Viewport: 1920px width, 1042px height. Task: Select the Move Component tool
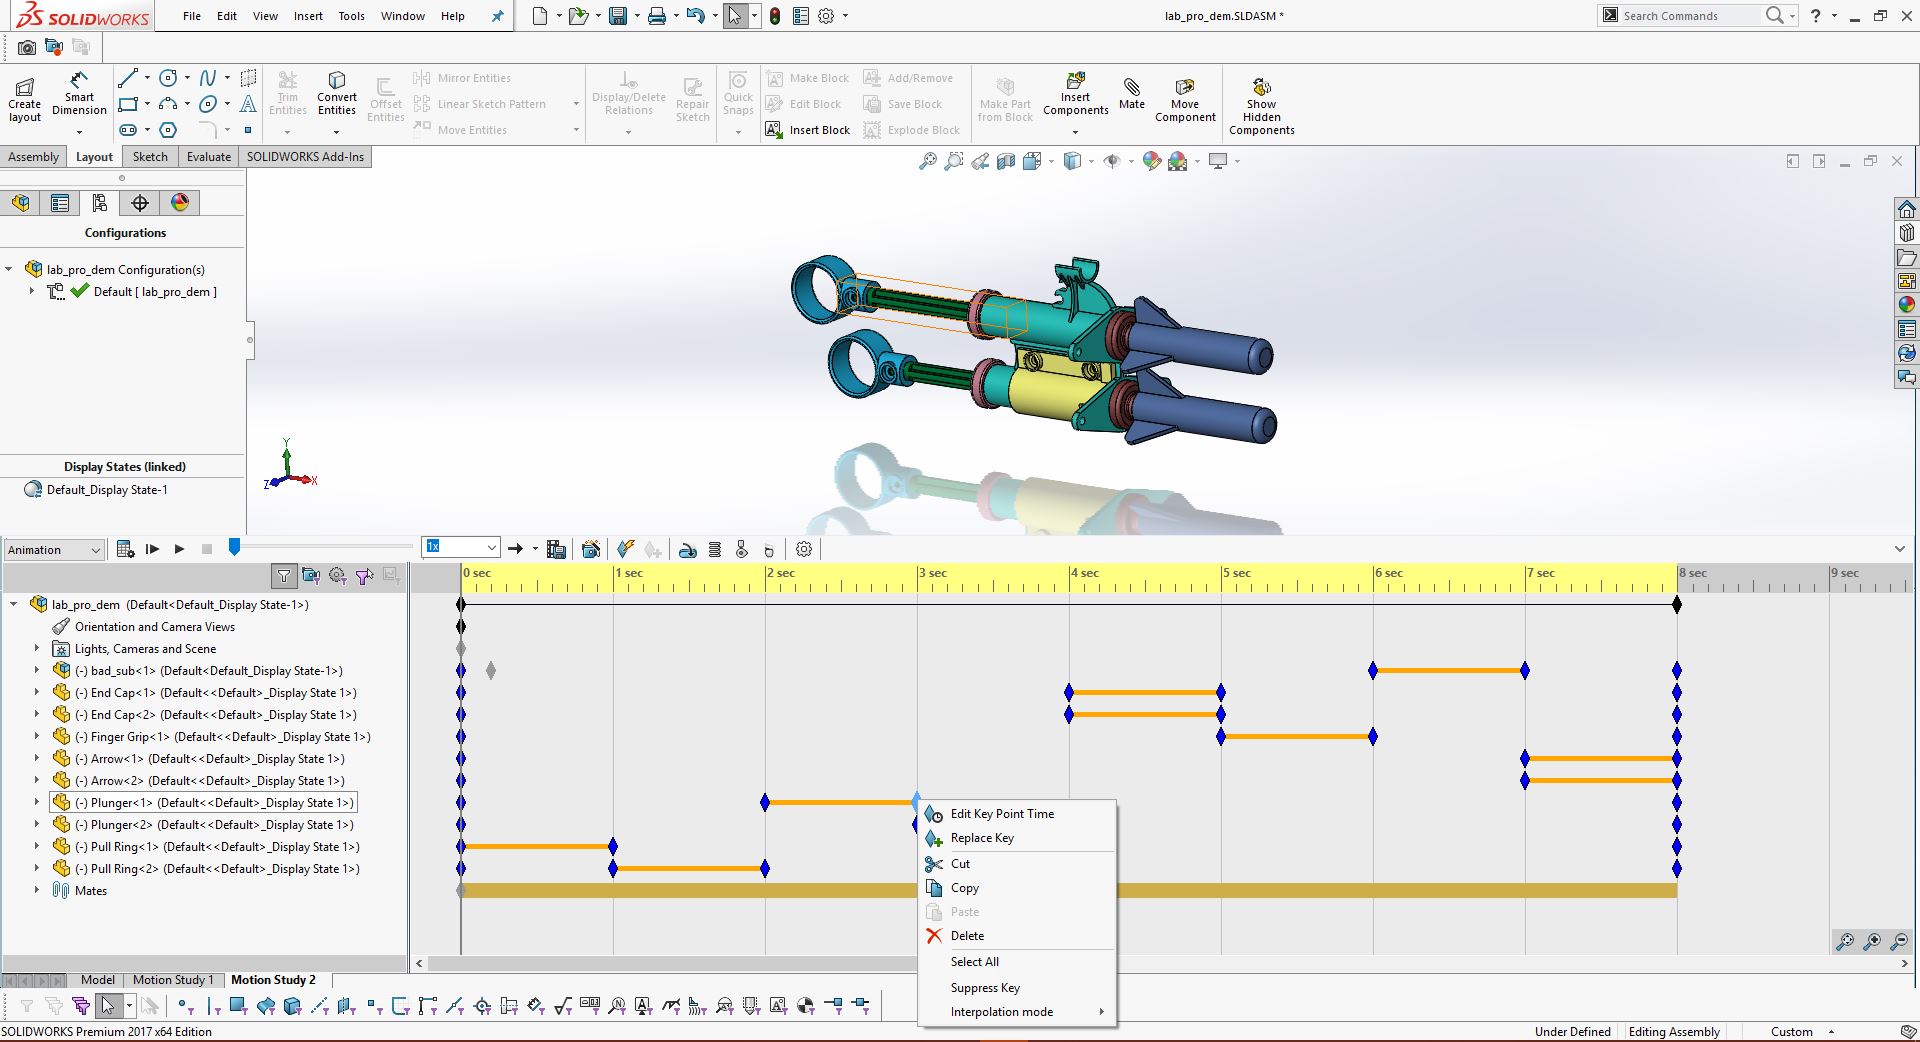(1185, 100)
